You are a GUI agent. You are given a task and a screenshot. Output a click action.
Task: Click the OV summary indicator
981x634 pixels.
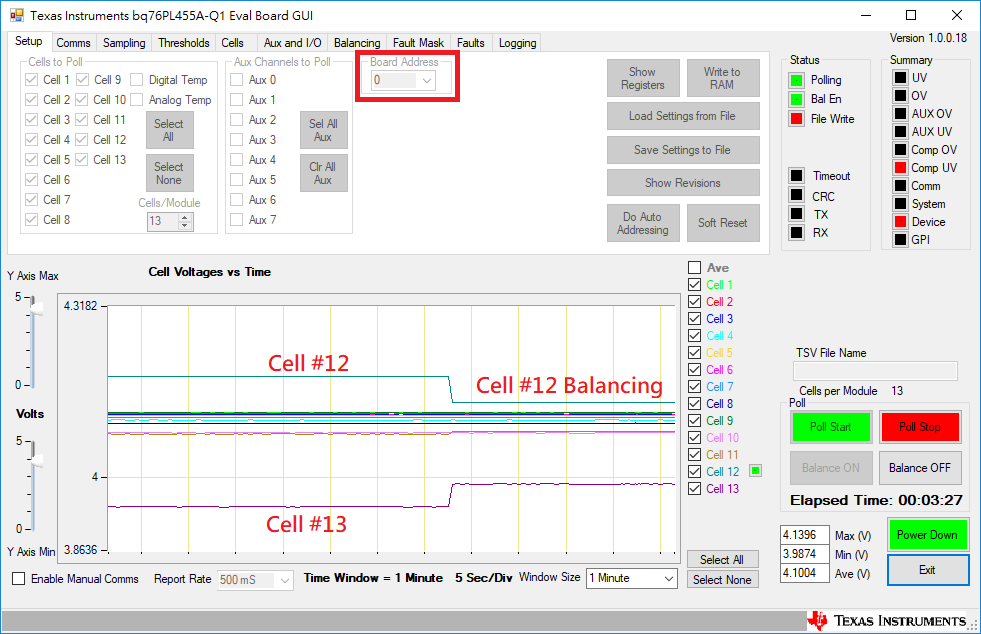tap(900, 95)
